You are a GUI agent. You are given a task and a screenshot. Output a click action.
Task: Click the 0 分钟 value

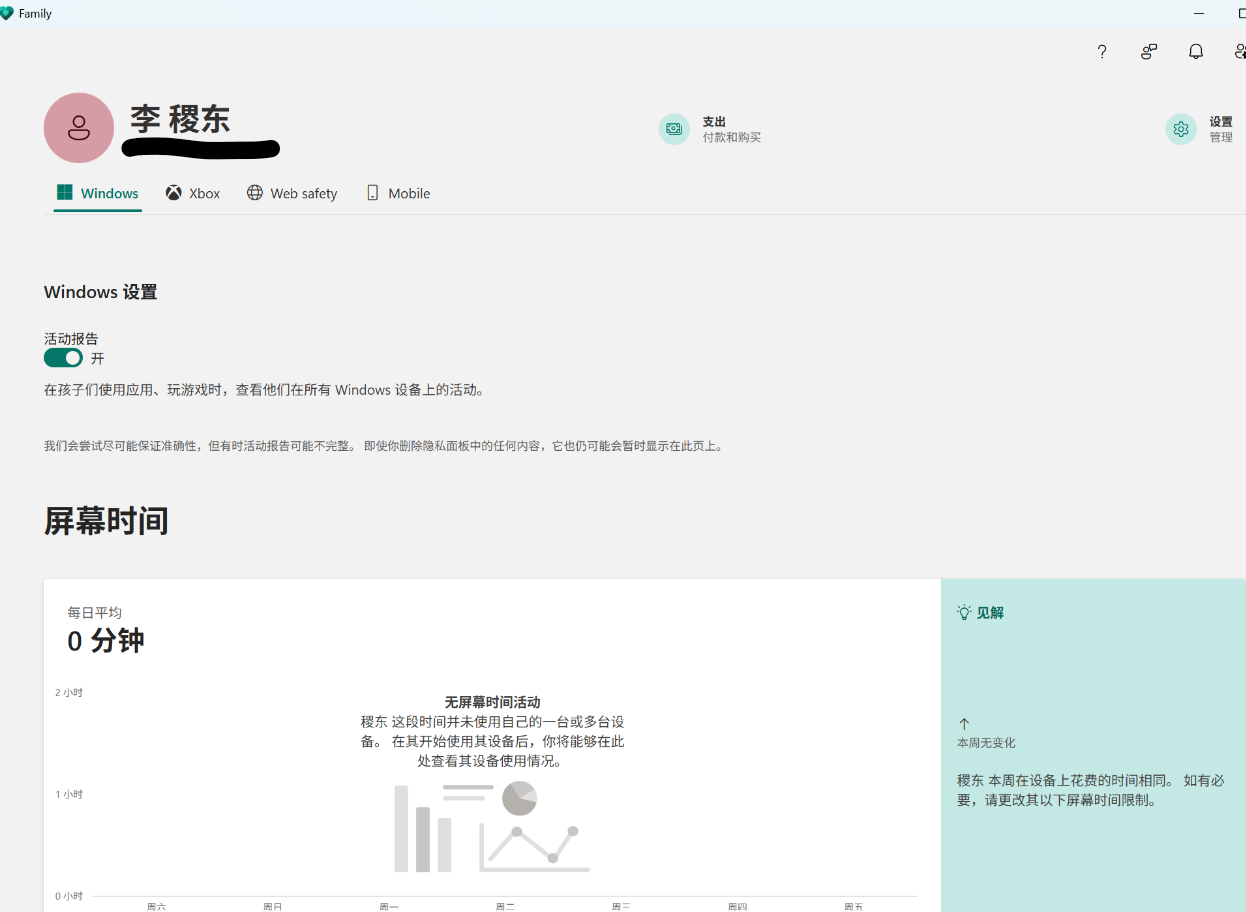106,641
